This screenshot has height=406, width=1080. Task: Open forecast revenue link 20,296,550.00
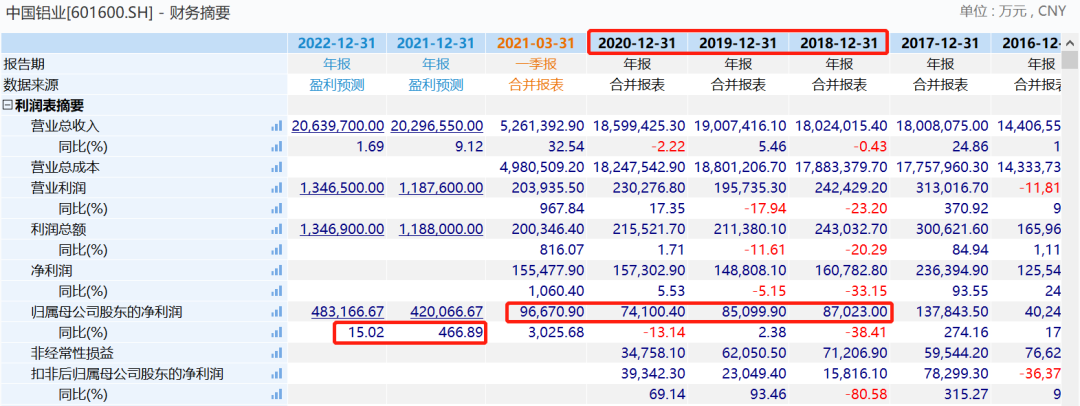coord(437,126)
